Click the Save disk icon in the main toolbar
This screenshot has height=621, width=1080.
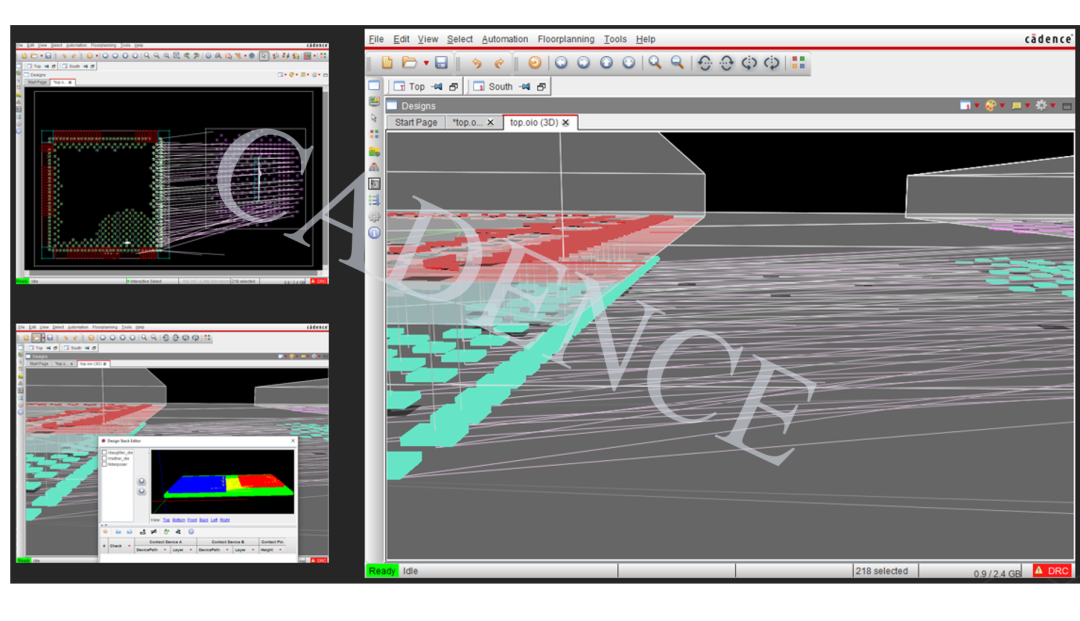441,63
